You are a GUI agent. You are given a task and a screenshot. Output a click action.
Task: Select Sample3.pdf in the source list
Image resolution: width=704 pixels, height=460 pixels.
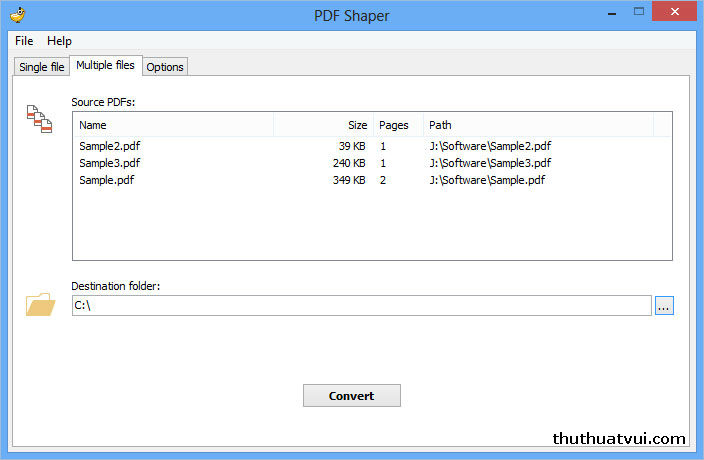pyautogui.click(x=110, y=163)
